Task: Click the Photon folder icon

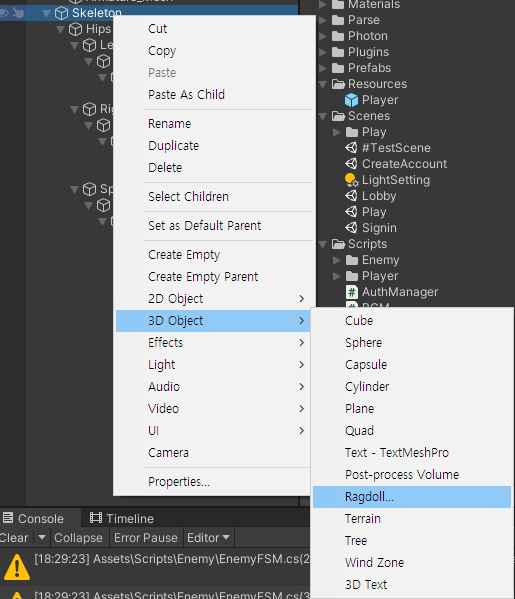Action: pos(338,36)
